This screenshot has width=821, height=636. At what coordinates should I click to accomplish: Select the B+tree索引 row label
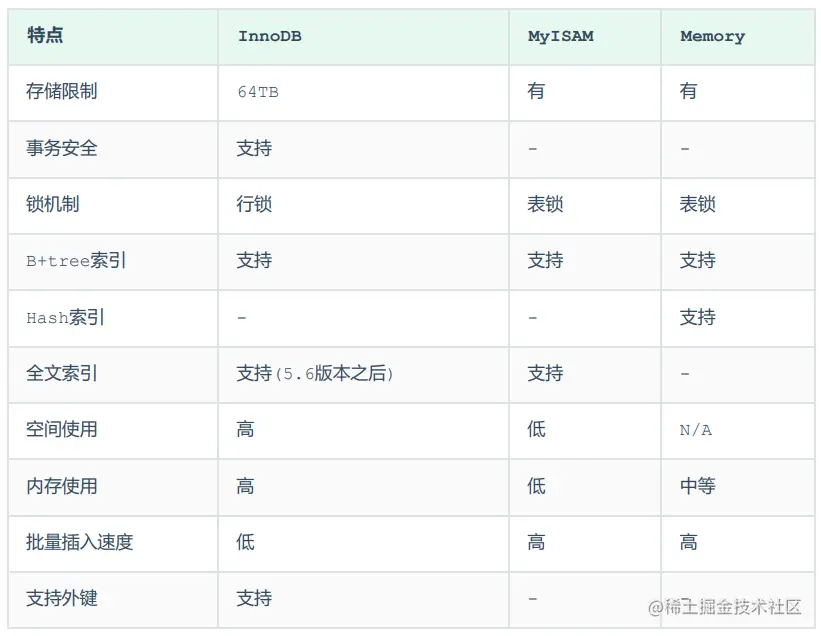pos(76,261)
